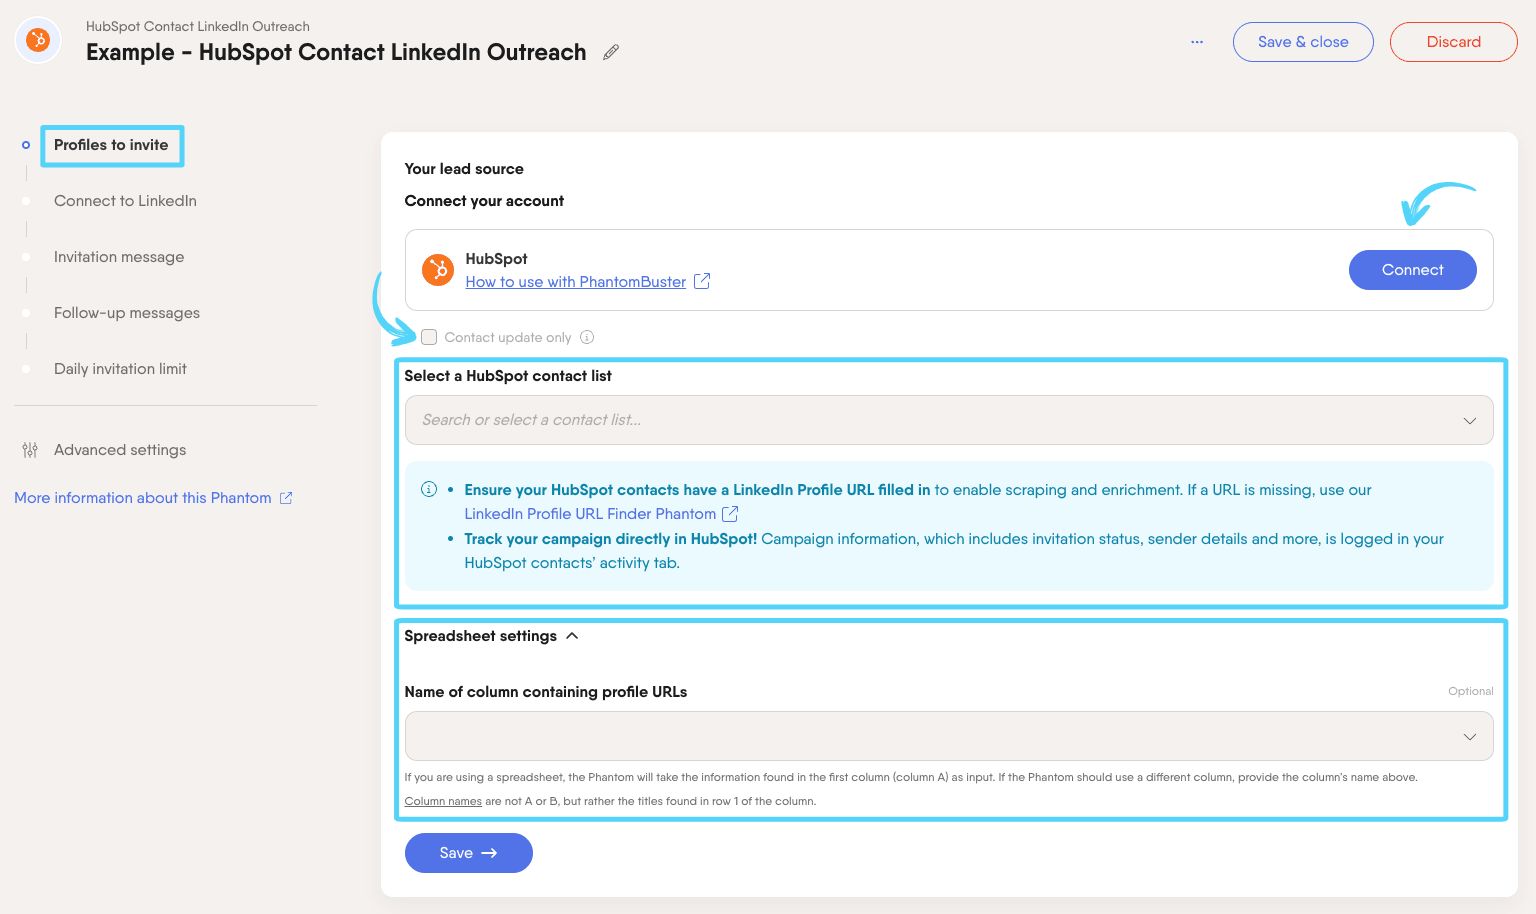Click the external link icon beside How to use
Screen dimensions: 1536x914
pos(702,281)
